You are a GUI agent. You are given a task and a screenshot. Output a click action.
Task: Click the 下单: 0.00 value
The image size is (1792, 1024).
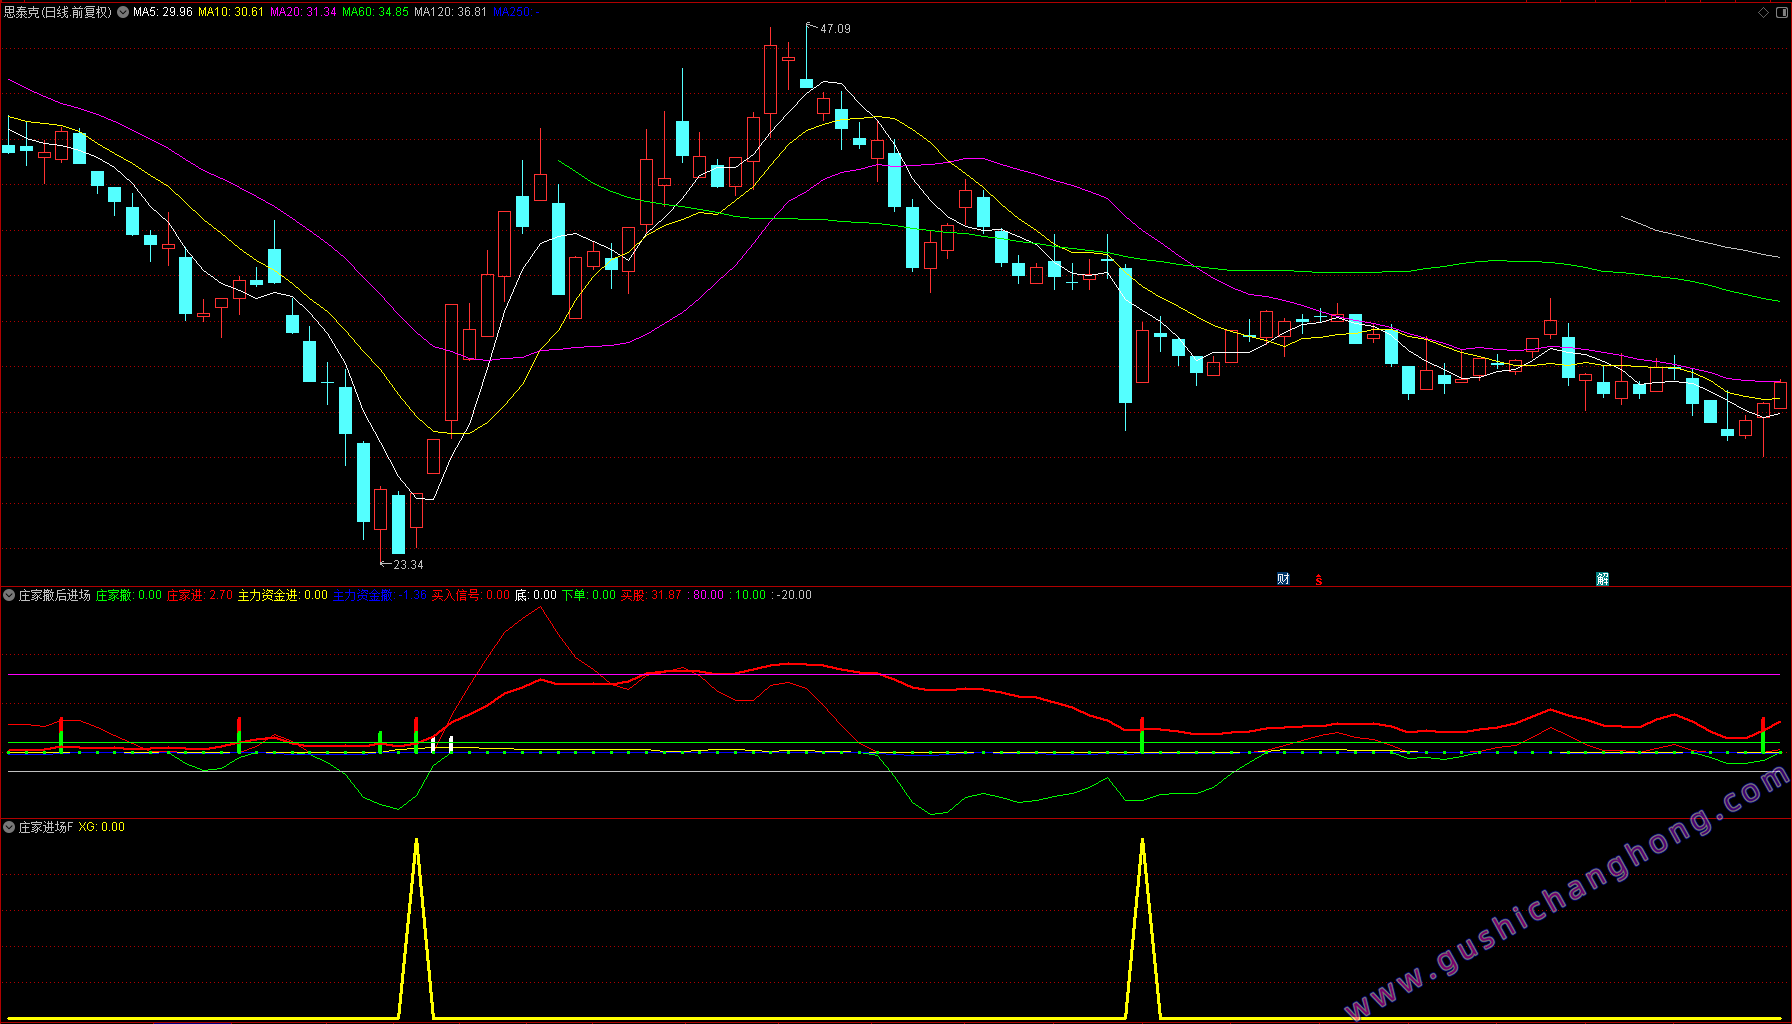point(589,595)
